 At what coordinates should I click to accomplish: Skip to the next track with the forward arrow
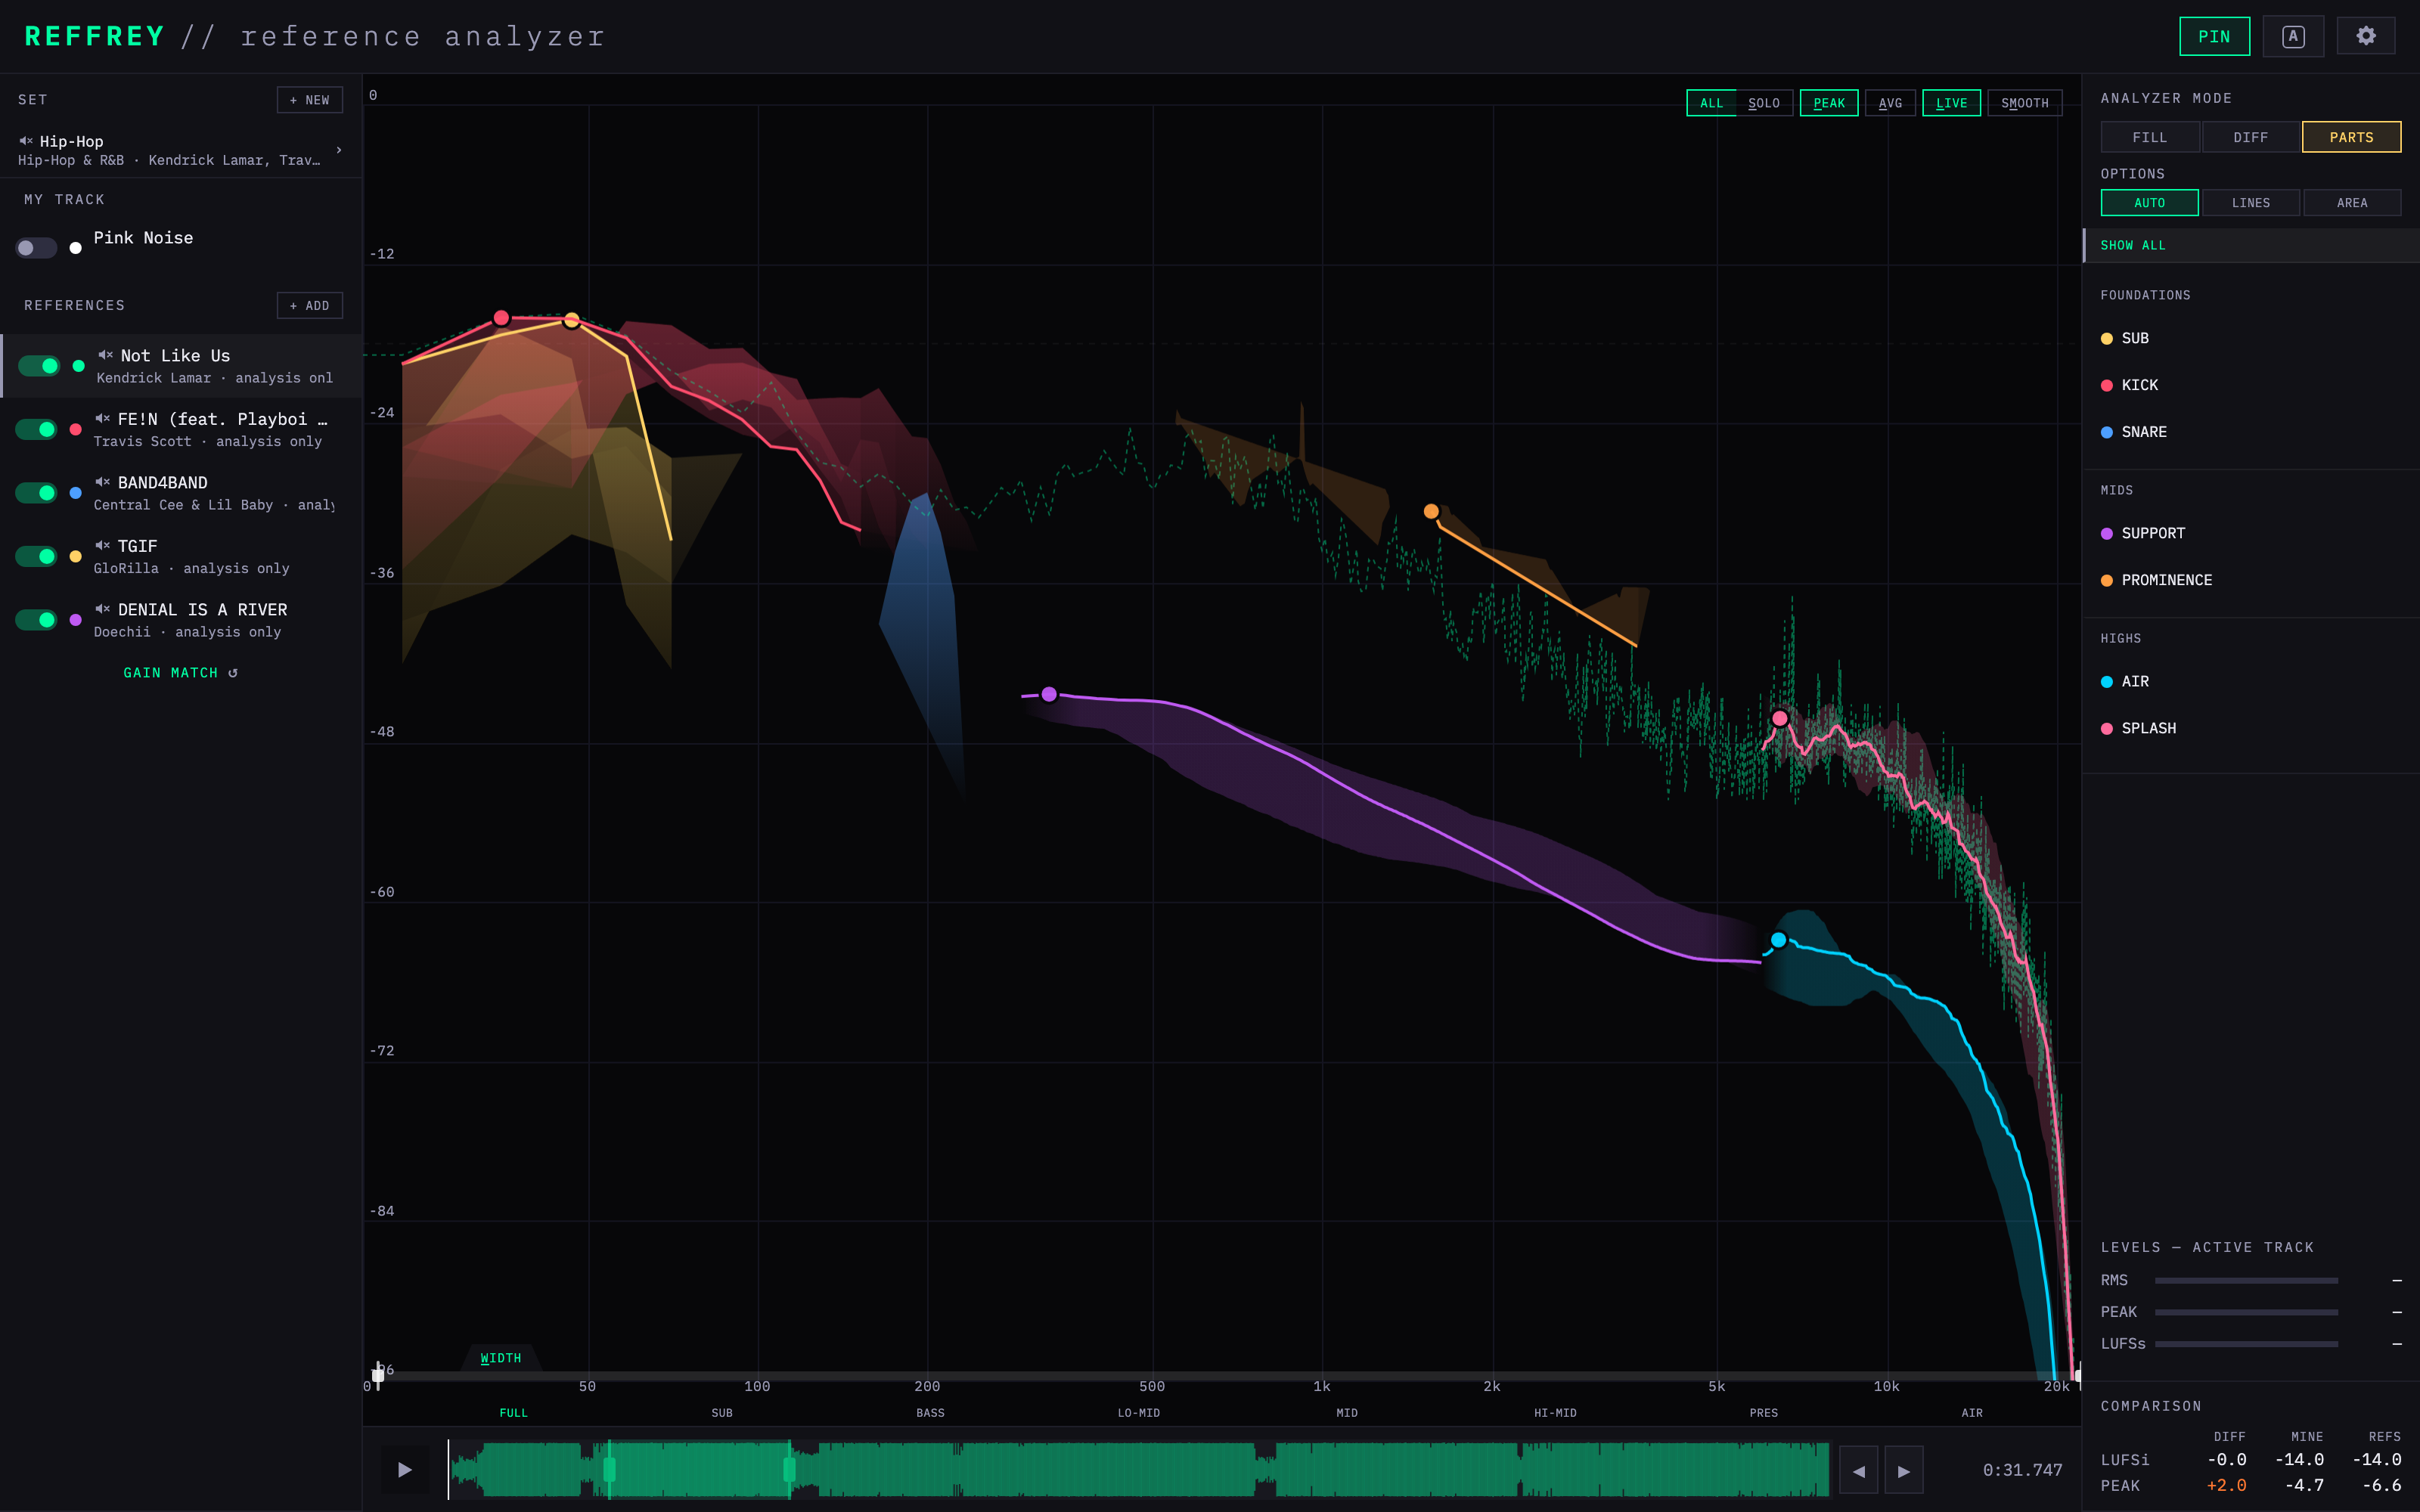coord(1904,1471)
